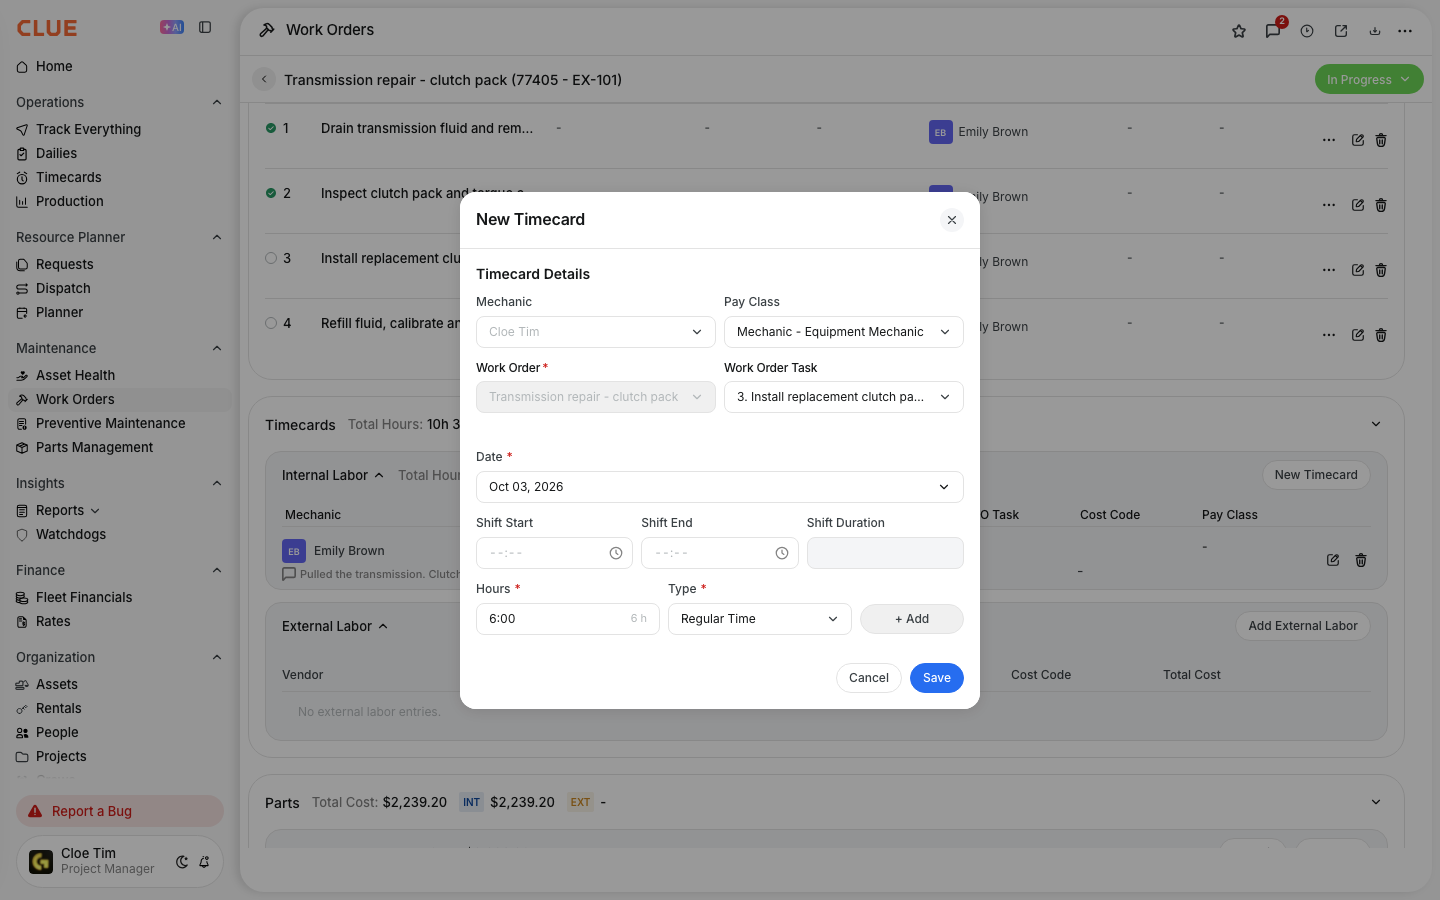Open the Date picker showing Oct 03, 2026
This screenshot has height=900, width=1440.
point(720,487)
